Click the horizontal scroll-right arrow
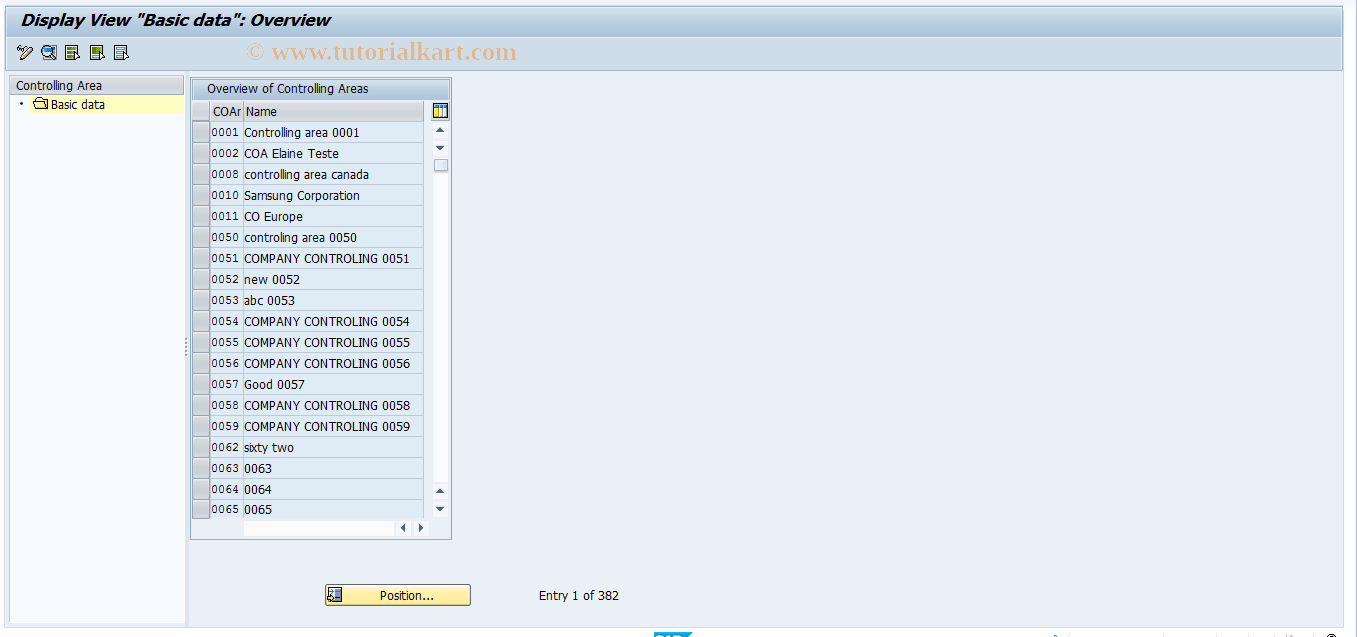This screenshot has height=637, width=1357. tap(421, 528)
